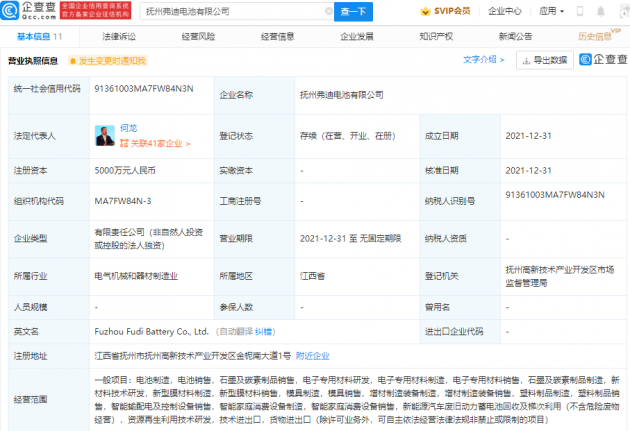Click 成立日期 value 2021-12-31
Screen dimensions: 630x431
tap(528, 136)
